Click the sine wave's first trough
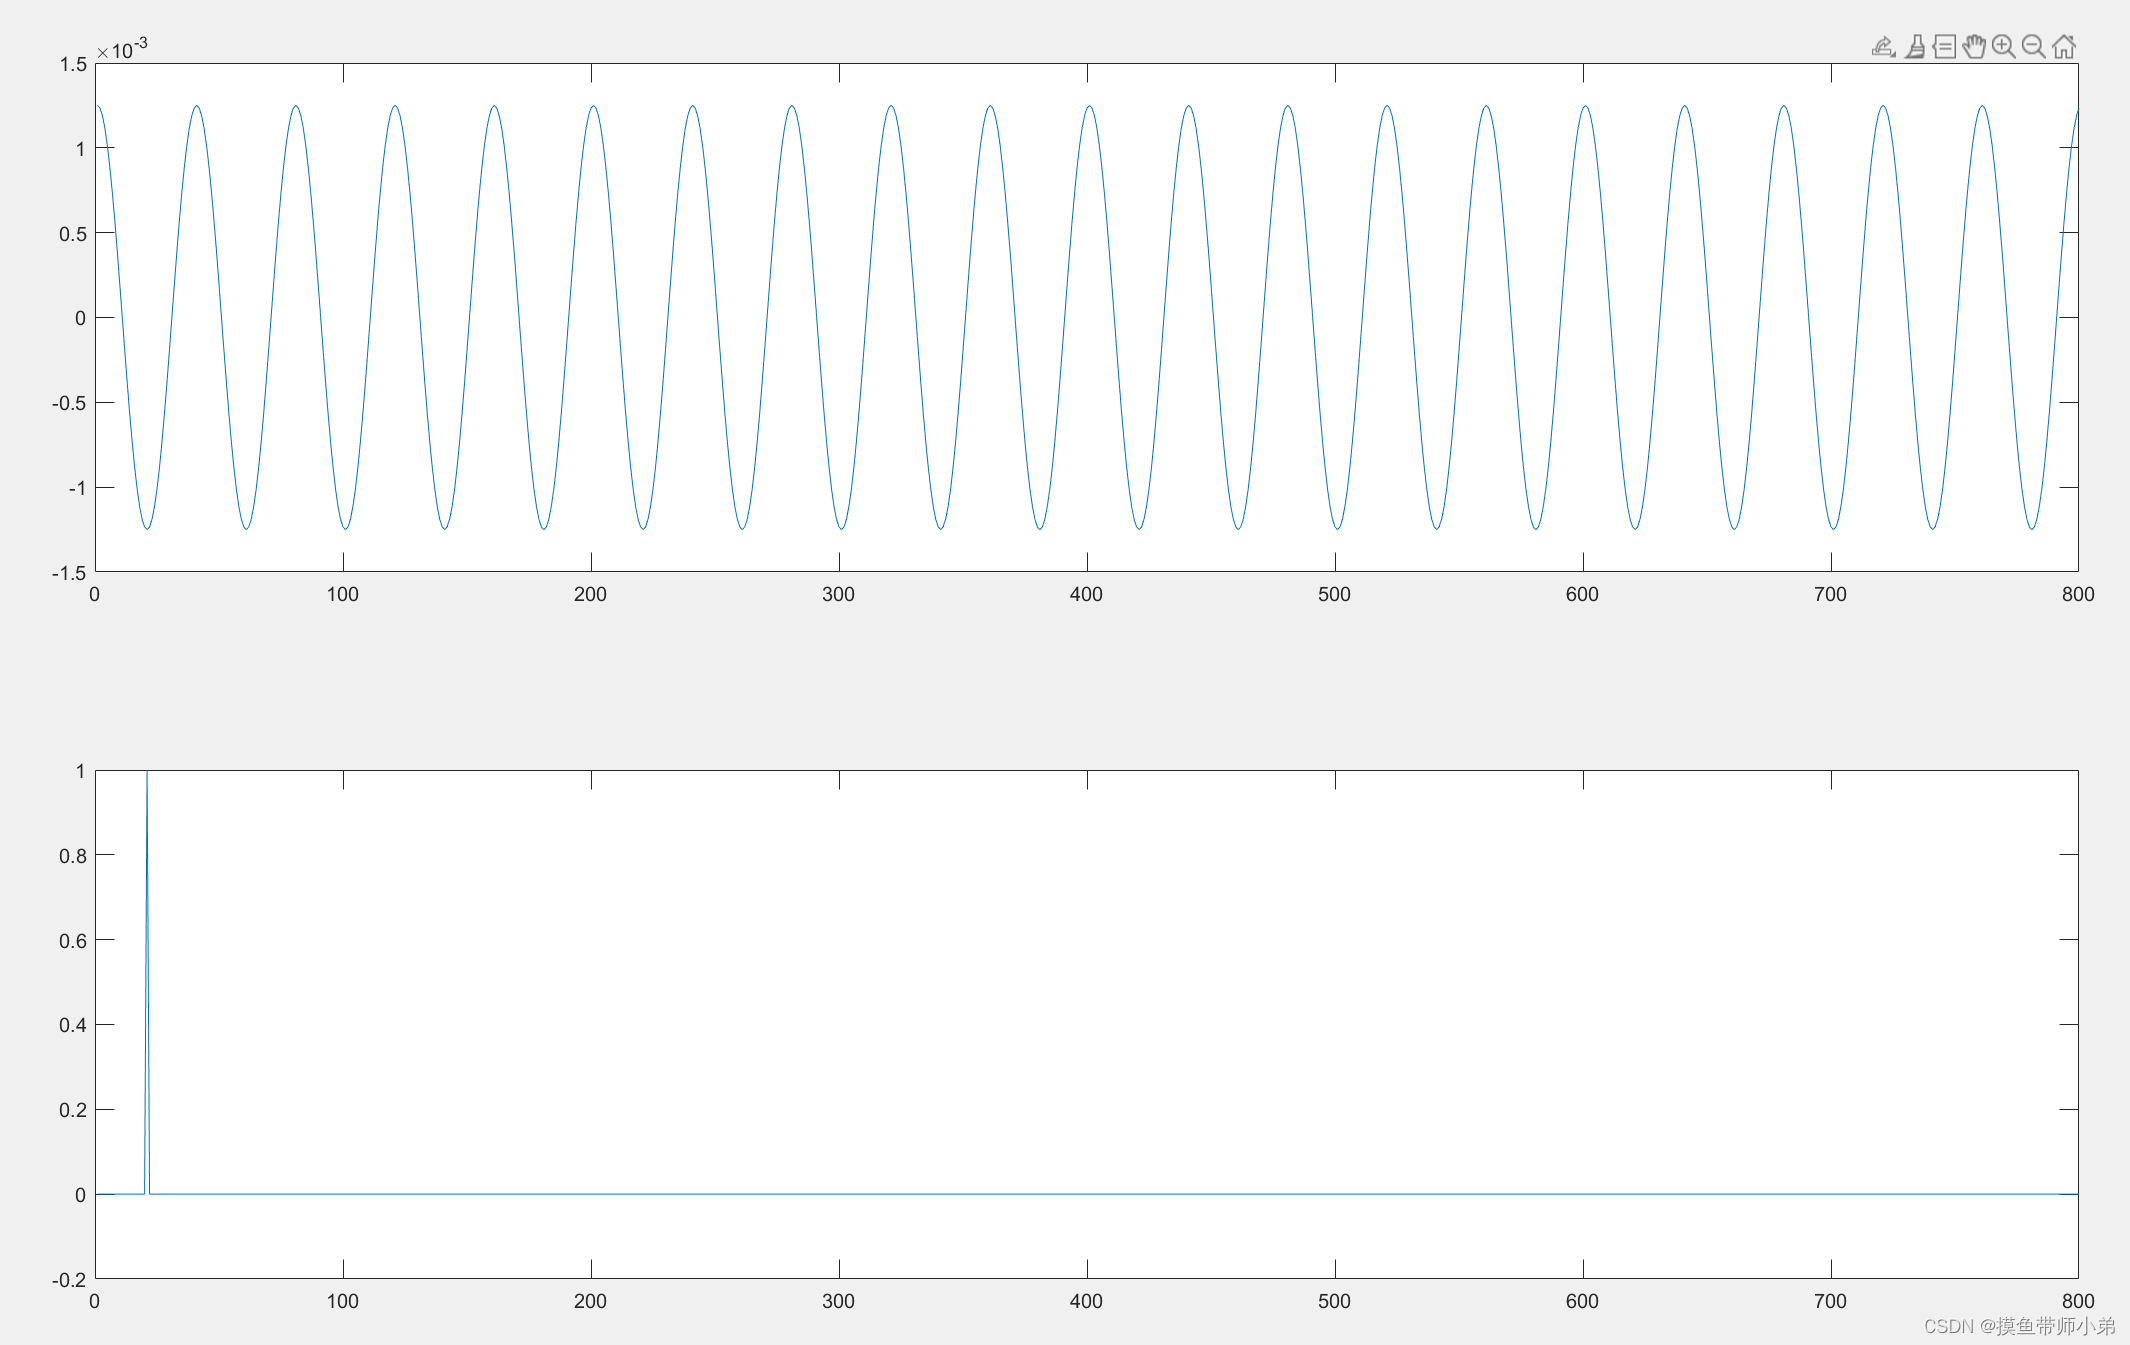This screenshot has height=1345, width=2130. tap(147, 526)
